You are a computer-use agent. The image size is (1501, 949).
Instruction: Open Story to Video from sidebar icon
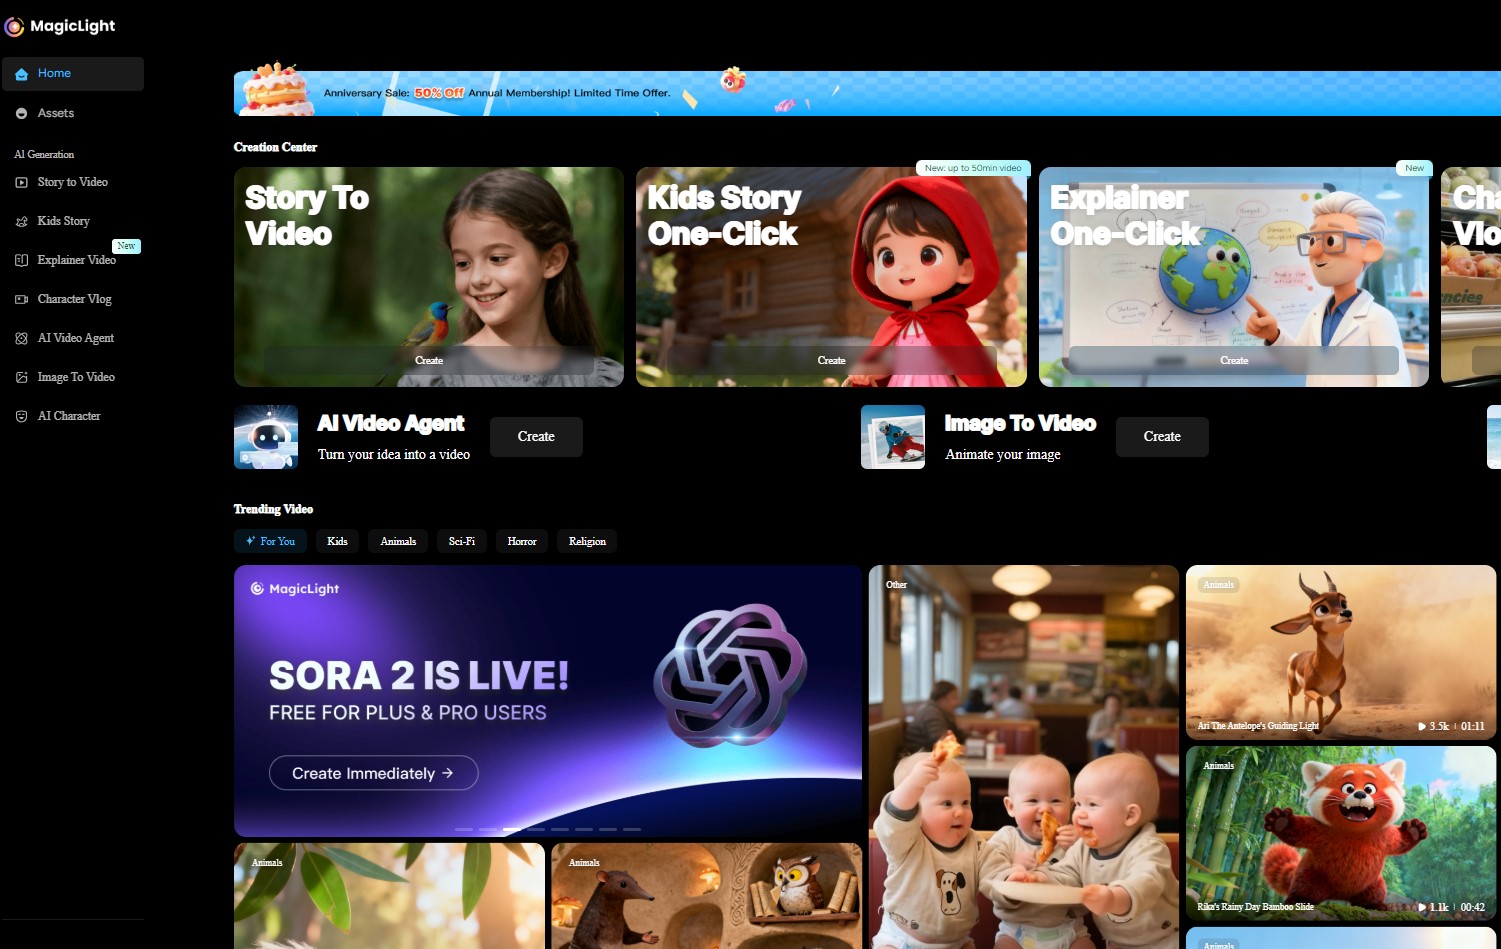pos(21,182)
